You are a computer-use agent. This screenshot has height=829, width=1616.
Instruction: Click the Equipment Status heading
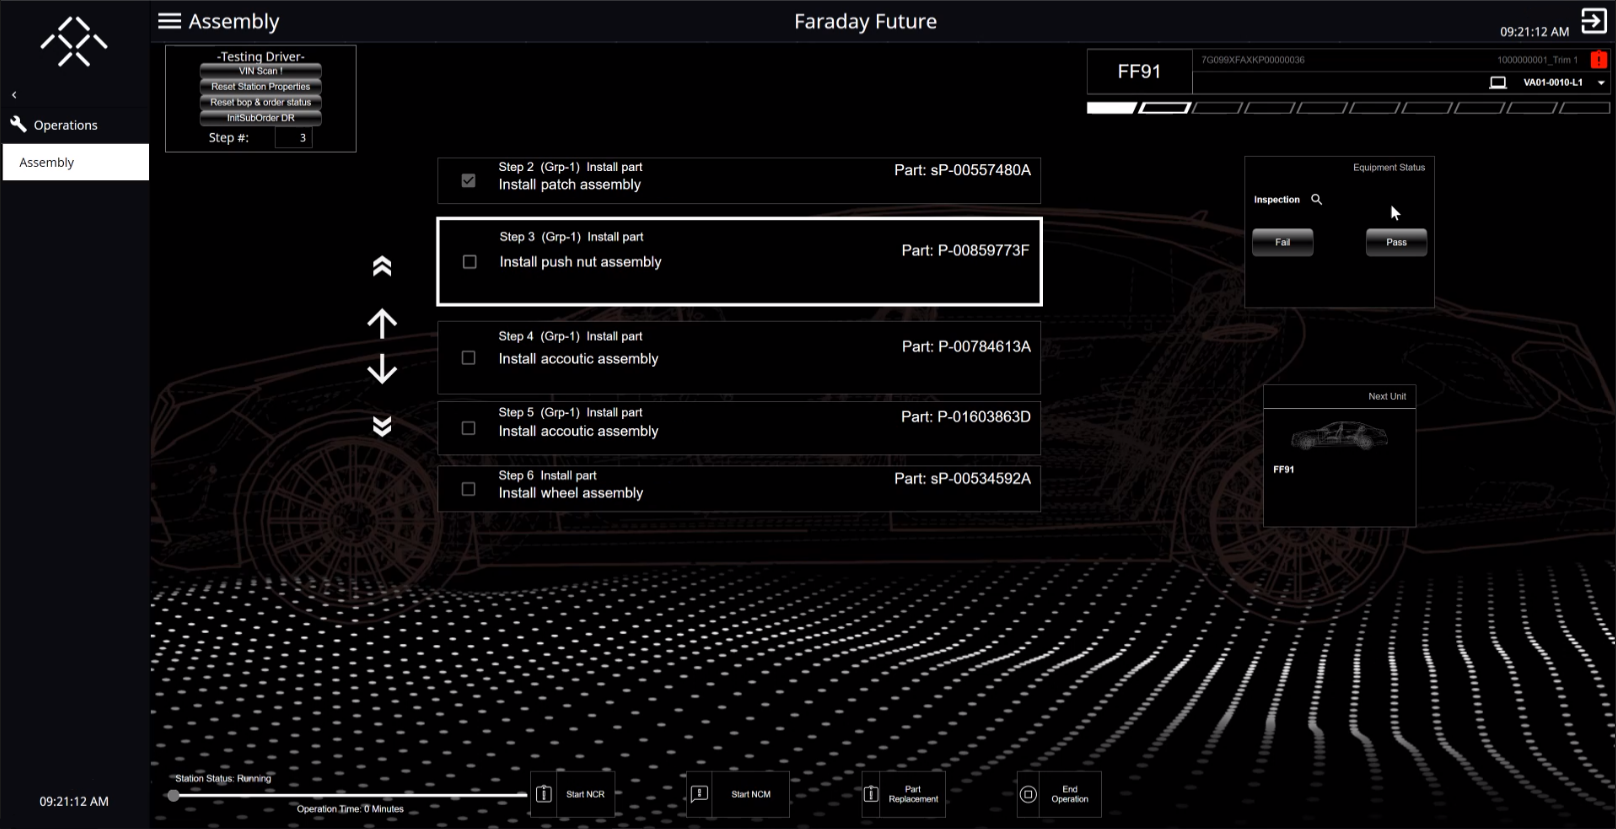pyautogui.click(x=1389, y=167)
